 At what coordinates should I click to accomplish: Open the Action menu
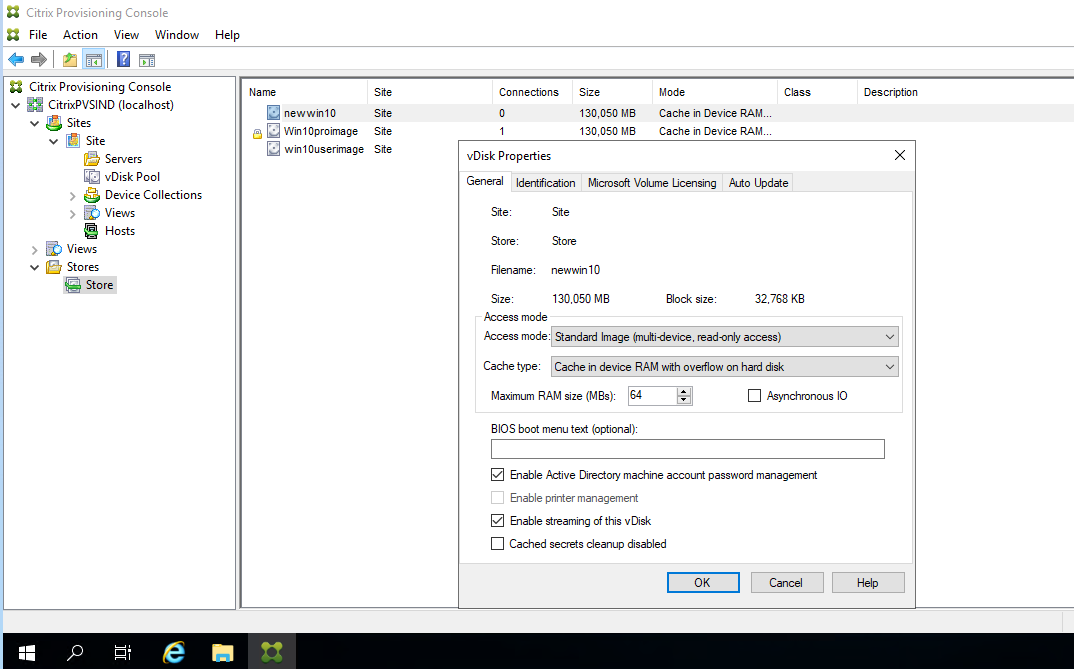(80, 35)
